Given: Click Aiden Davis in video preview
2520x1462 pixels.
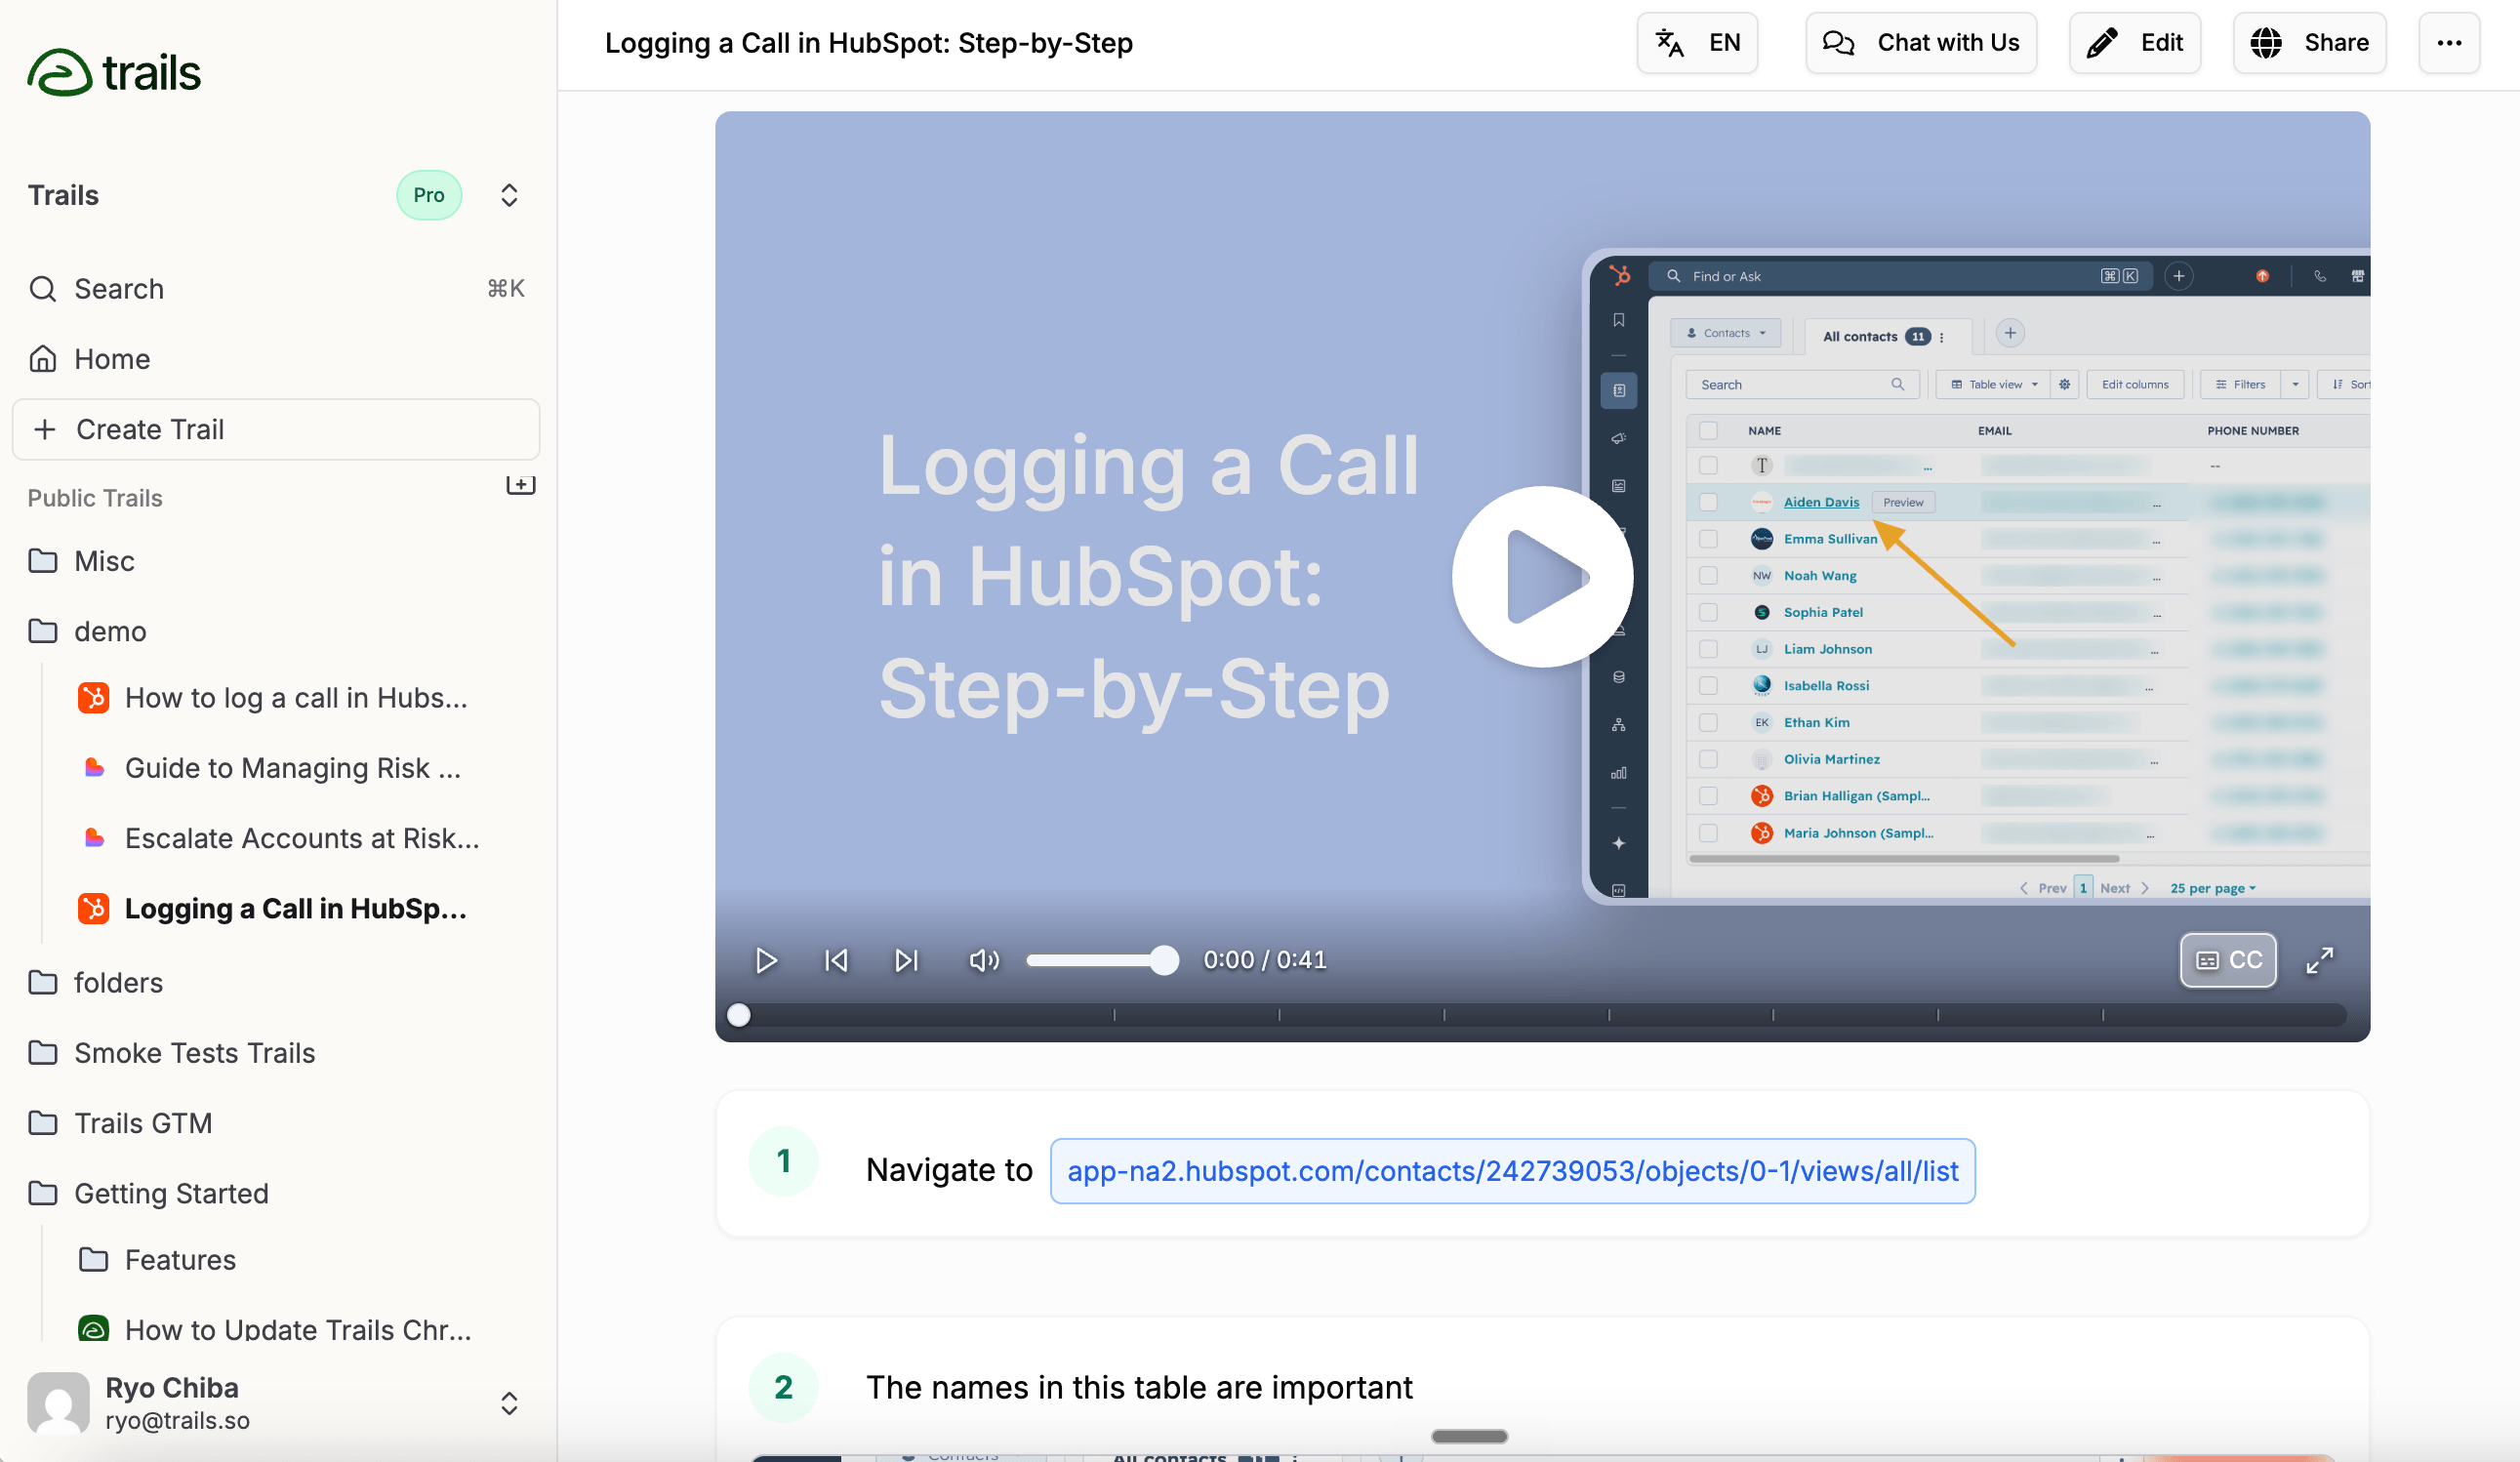Looking at the screenshot, I should point(1821,502).
